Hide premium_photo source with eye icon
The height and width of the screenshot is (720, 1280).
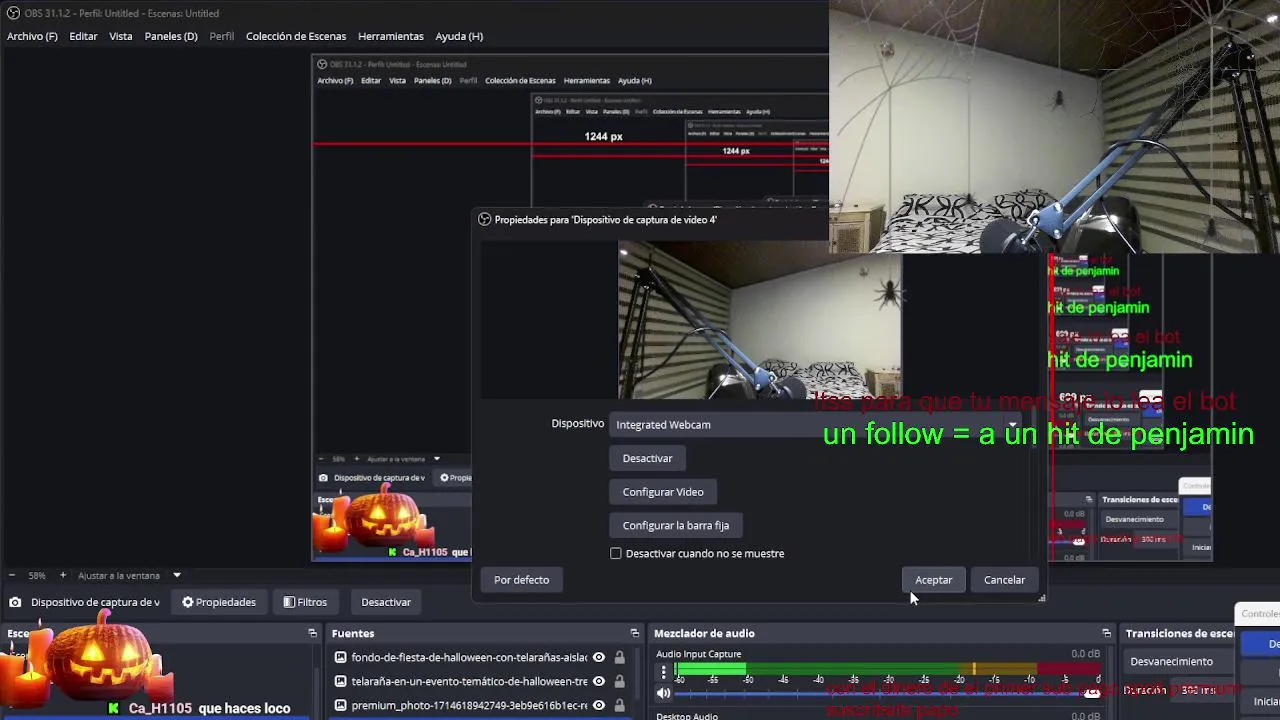[599, 705]
